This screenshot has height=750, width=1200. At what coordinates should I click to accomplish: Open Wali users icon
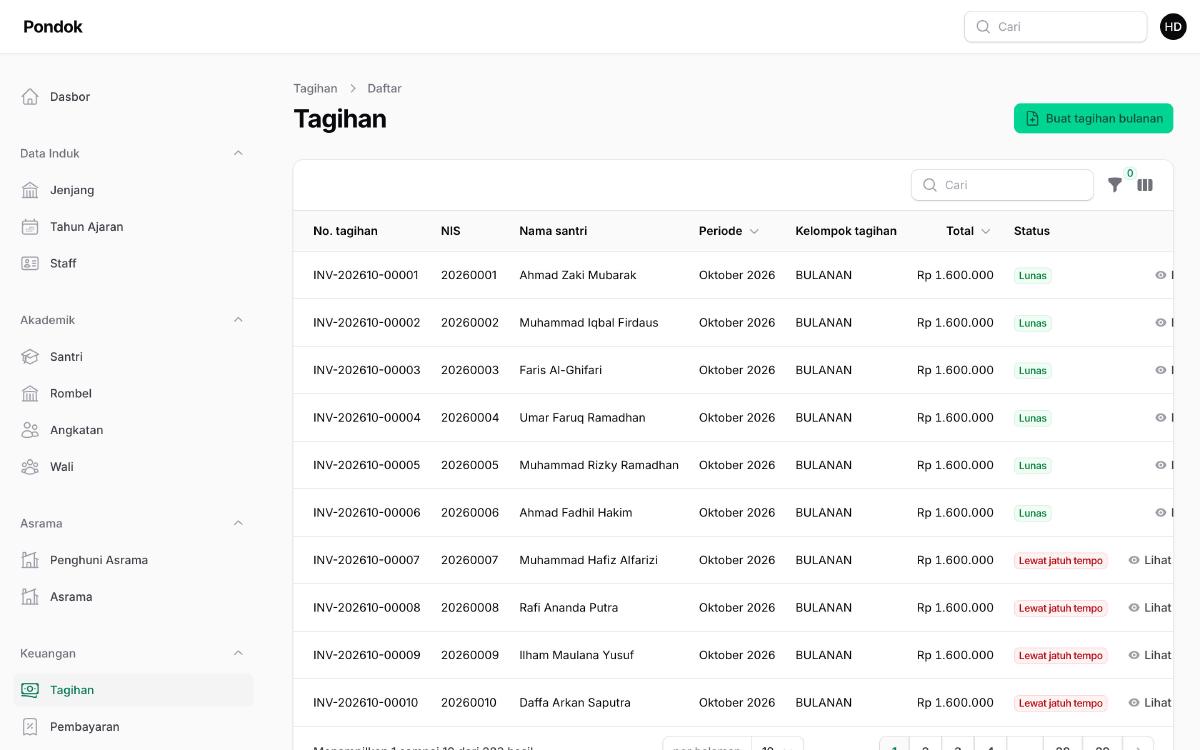pyautogui.click(x=30, y=467)
